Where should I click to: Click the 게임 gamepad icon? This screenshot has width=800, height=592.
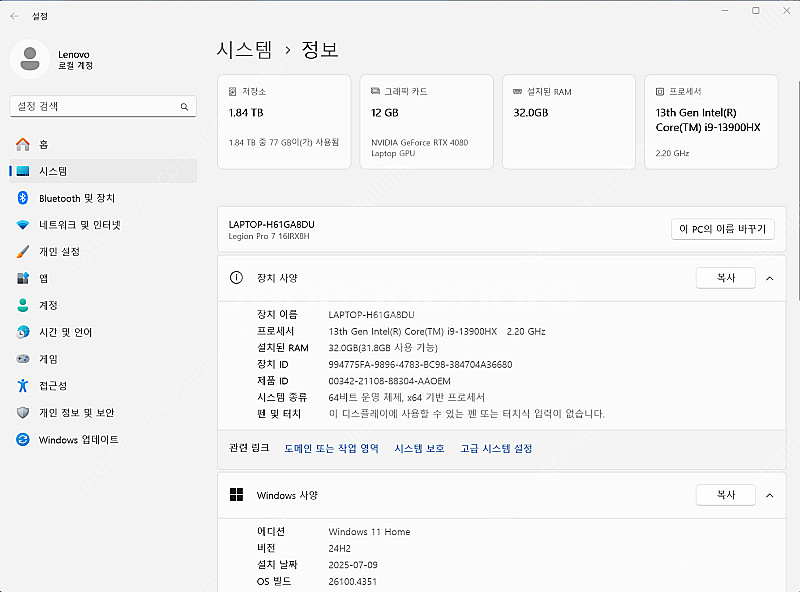click(22, 359)
